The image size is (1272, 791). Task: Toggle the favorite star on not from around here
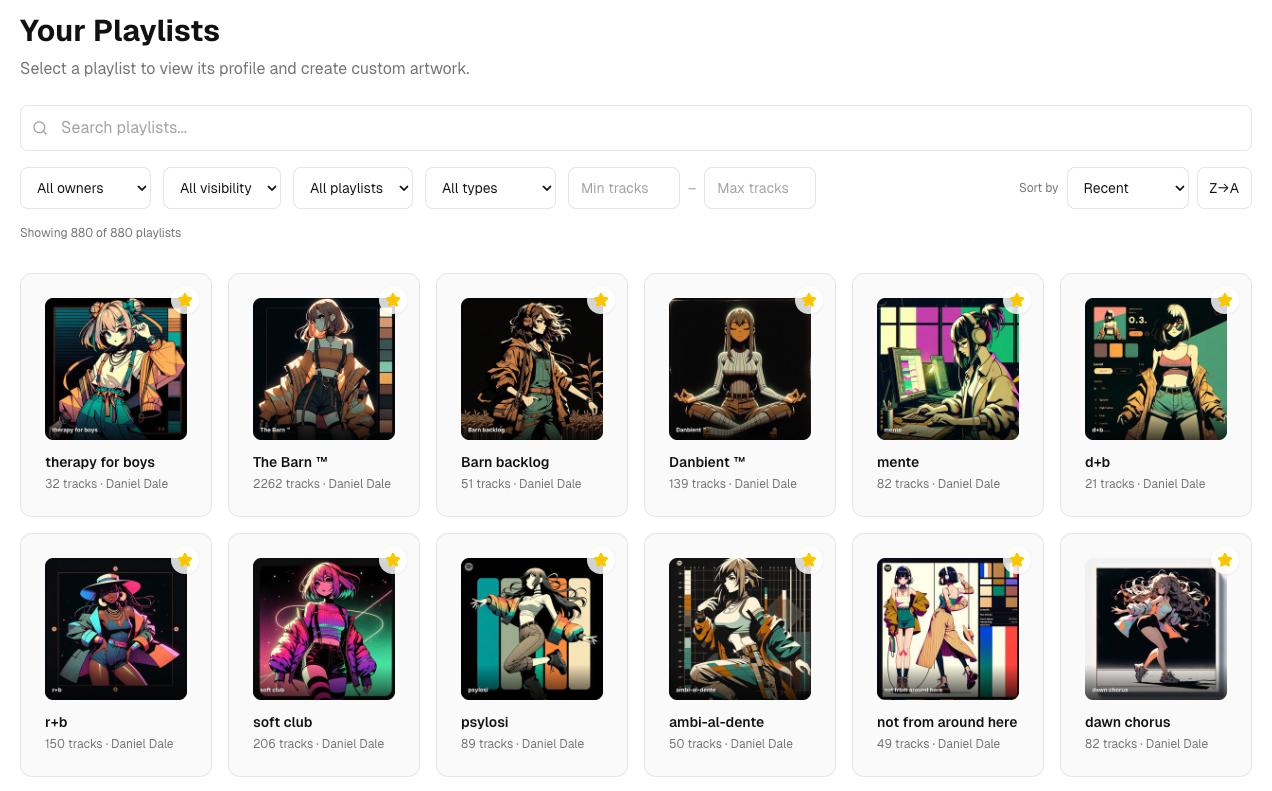click(1016, 560)
